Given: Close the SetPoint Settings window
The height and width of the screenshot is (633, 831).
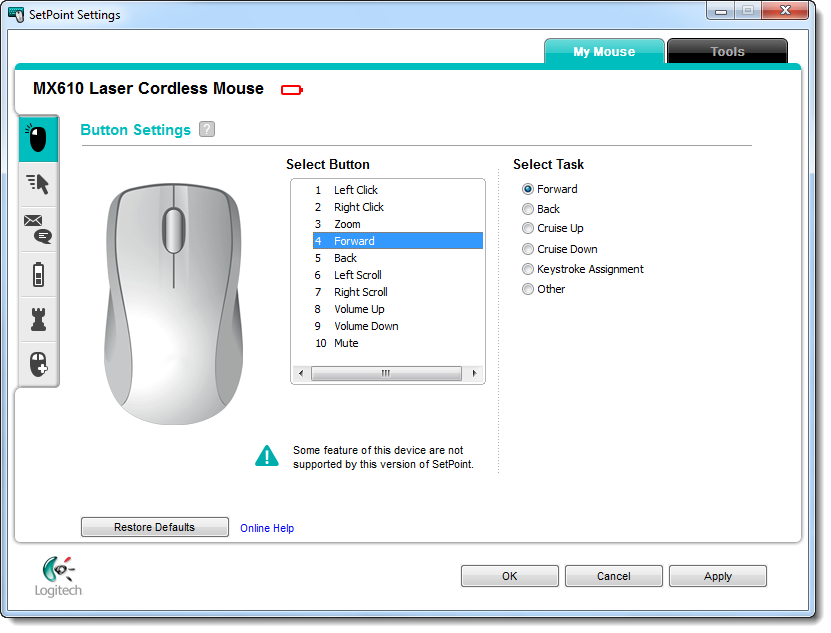Looking at the screenshot, I should pos(785,11).
